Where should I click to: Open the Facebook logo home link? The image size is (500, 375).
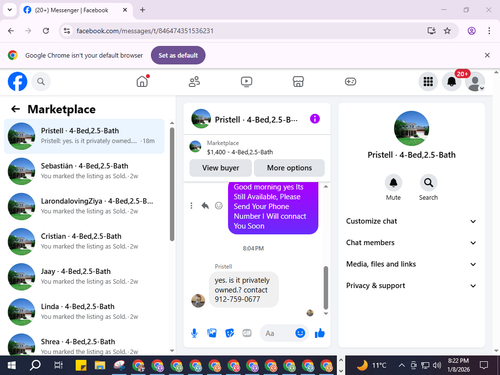click(17, 81)
